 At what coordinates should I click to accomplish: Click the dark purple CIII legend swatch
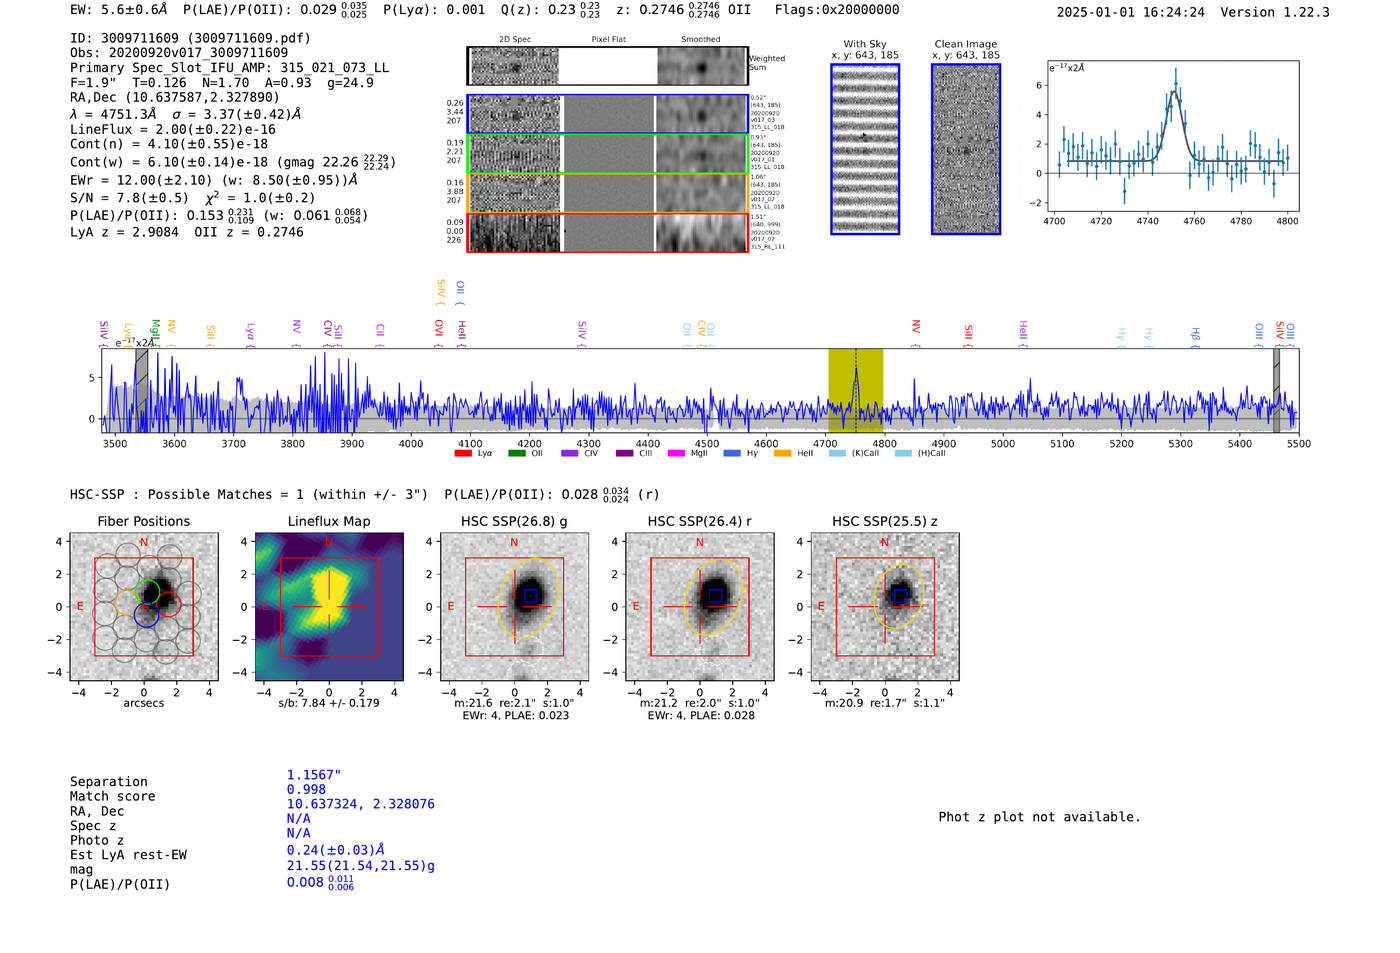(625, 453)
